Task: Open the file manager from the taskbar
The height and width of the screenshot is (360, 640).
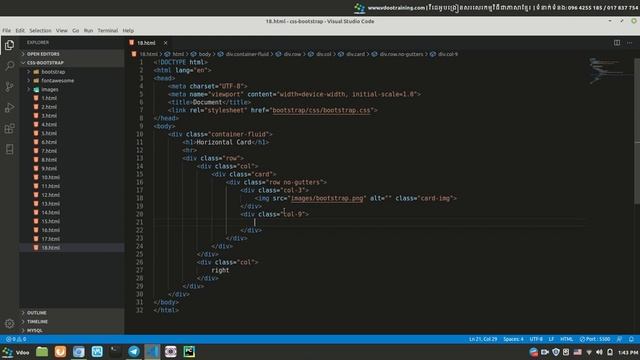Action: coord(42,351)
